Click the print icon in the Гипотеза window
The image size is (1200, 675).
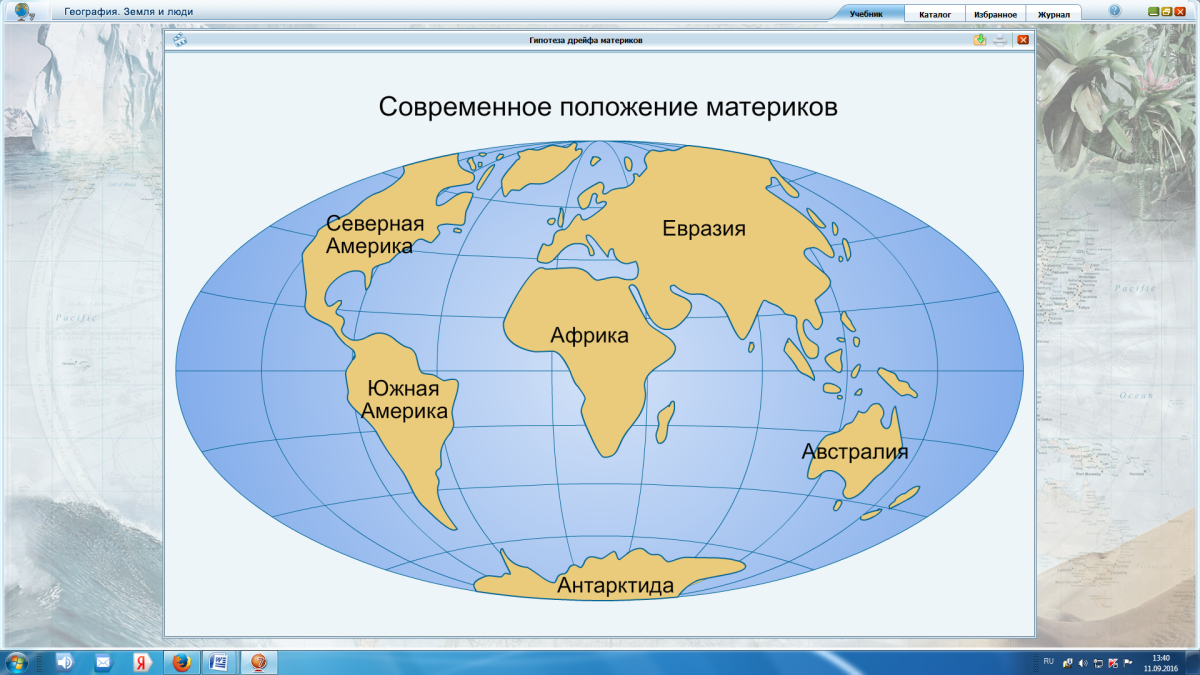[1000, 41]
